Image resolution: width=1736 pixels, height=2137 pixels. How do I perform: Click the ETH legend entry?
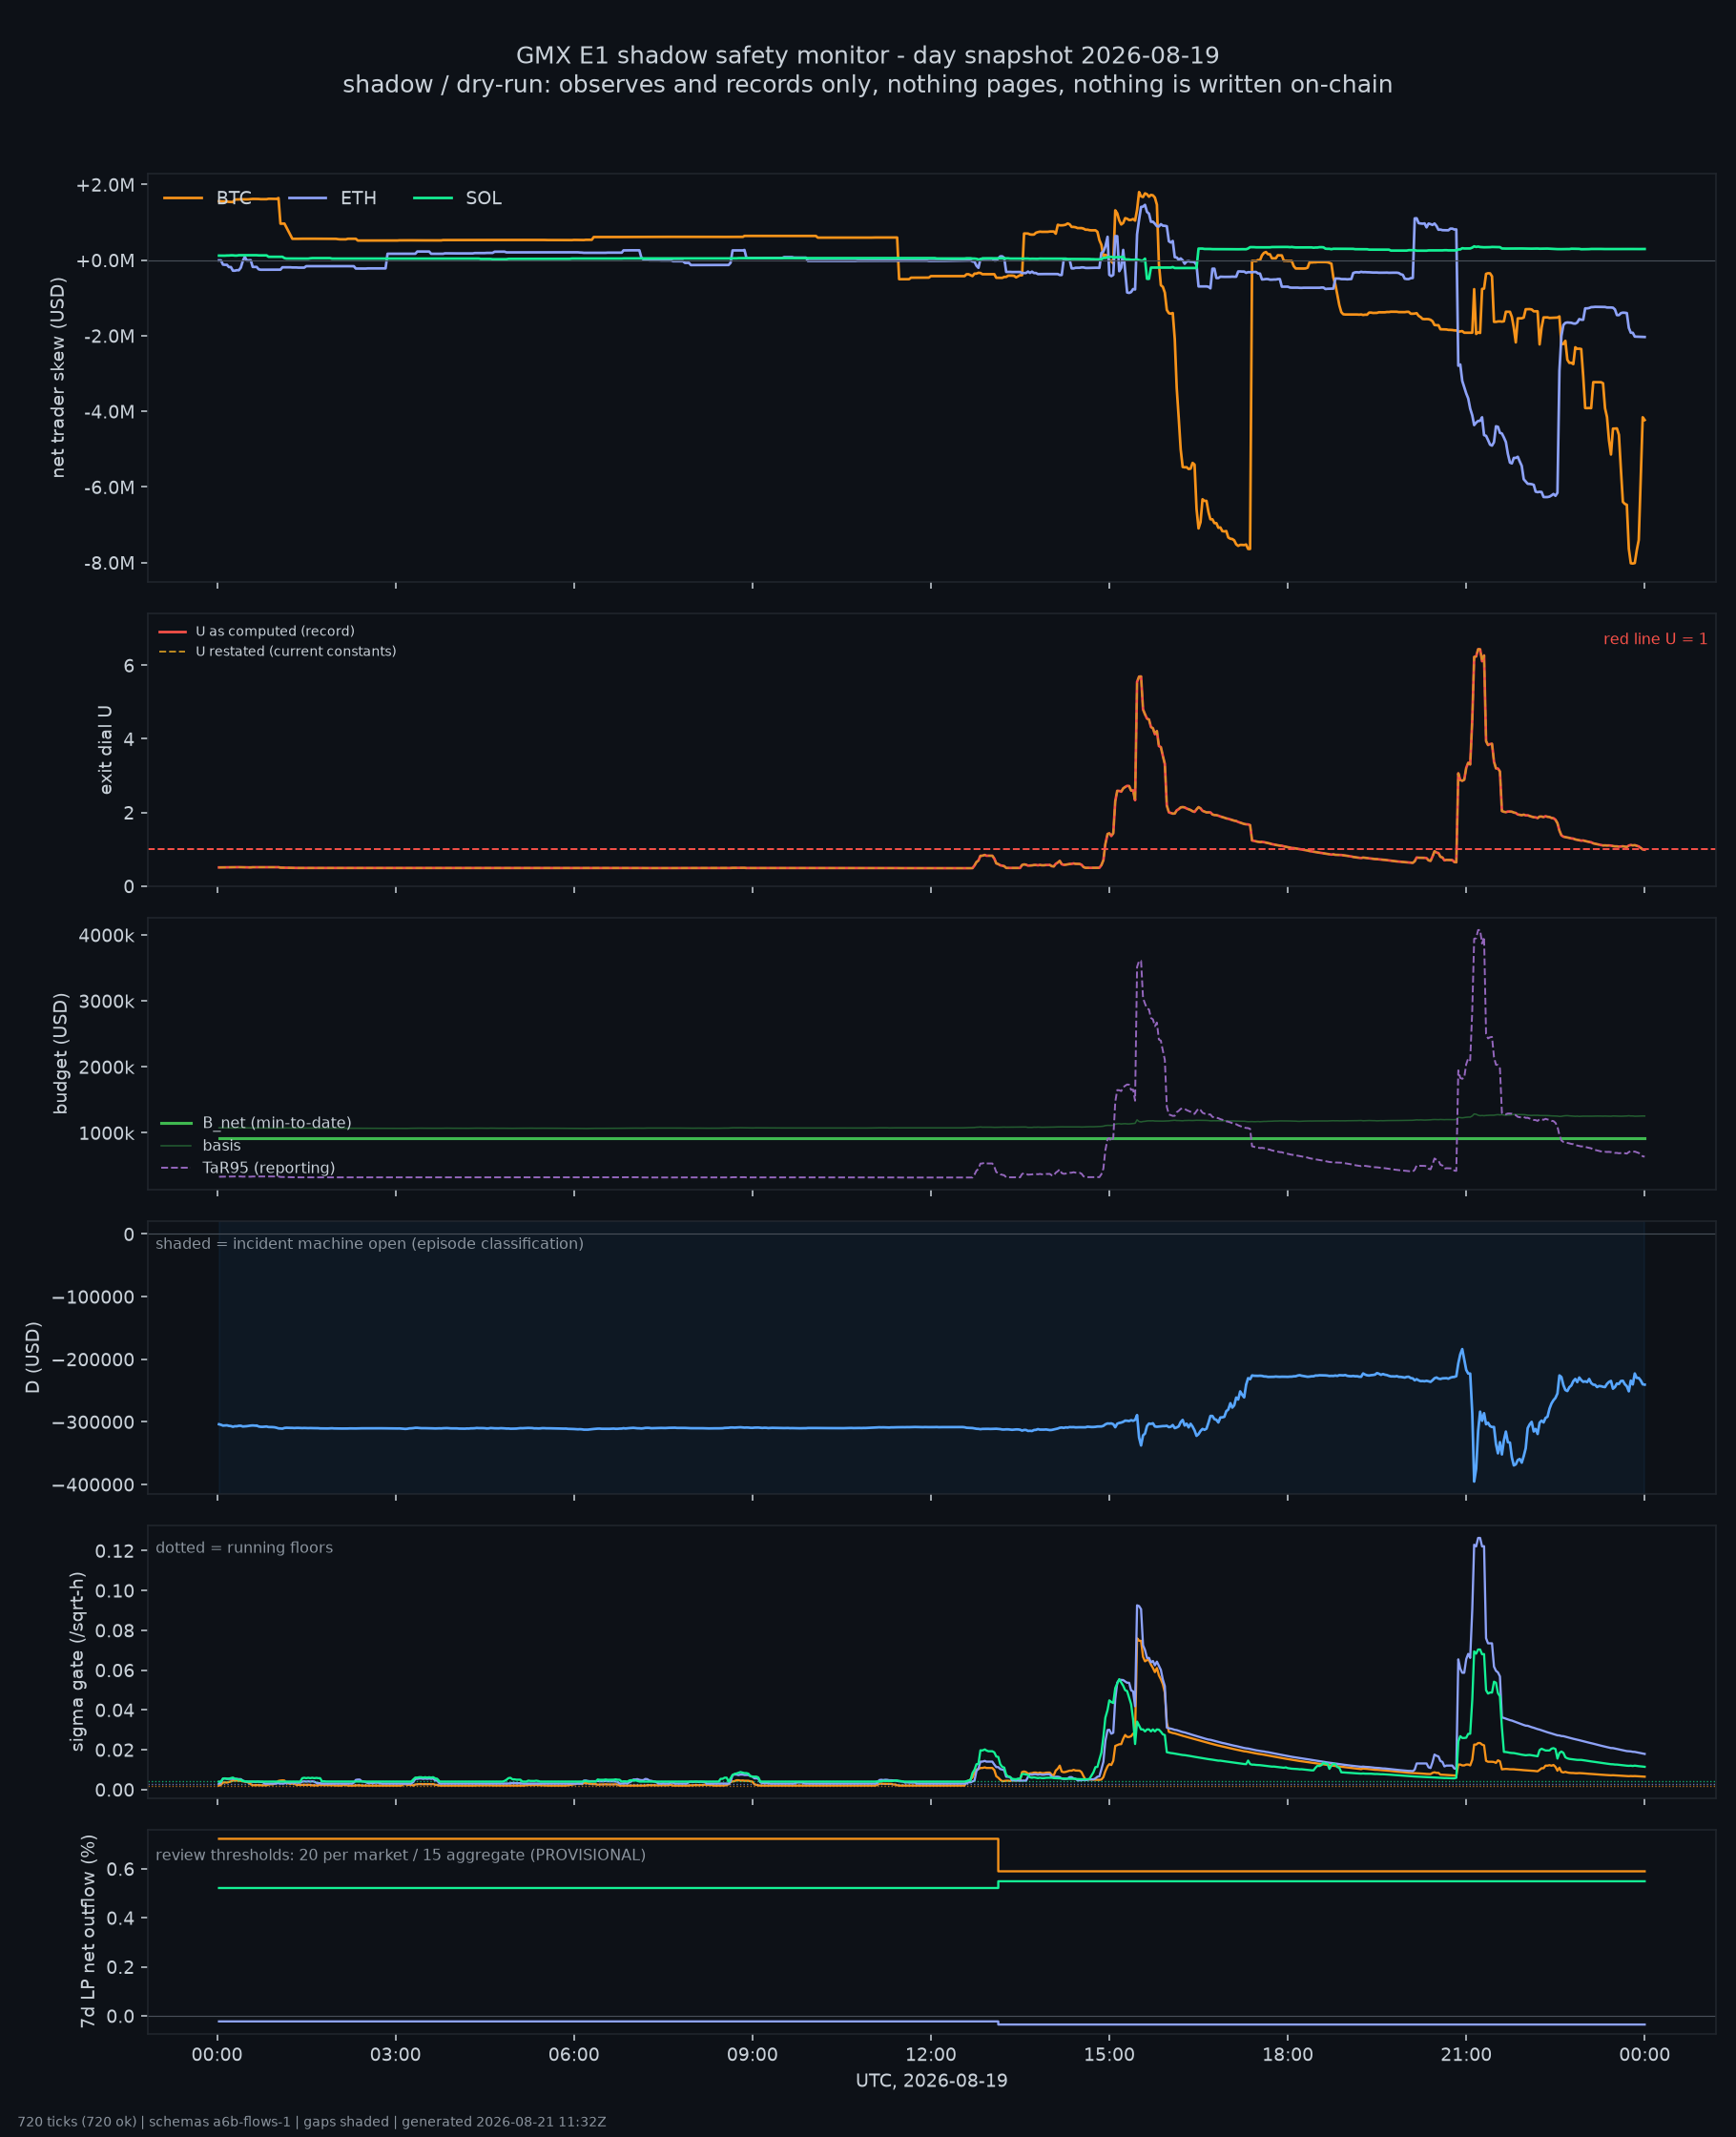tap(332, 198)
